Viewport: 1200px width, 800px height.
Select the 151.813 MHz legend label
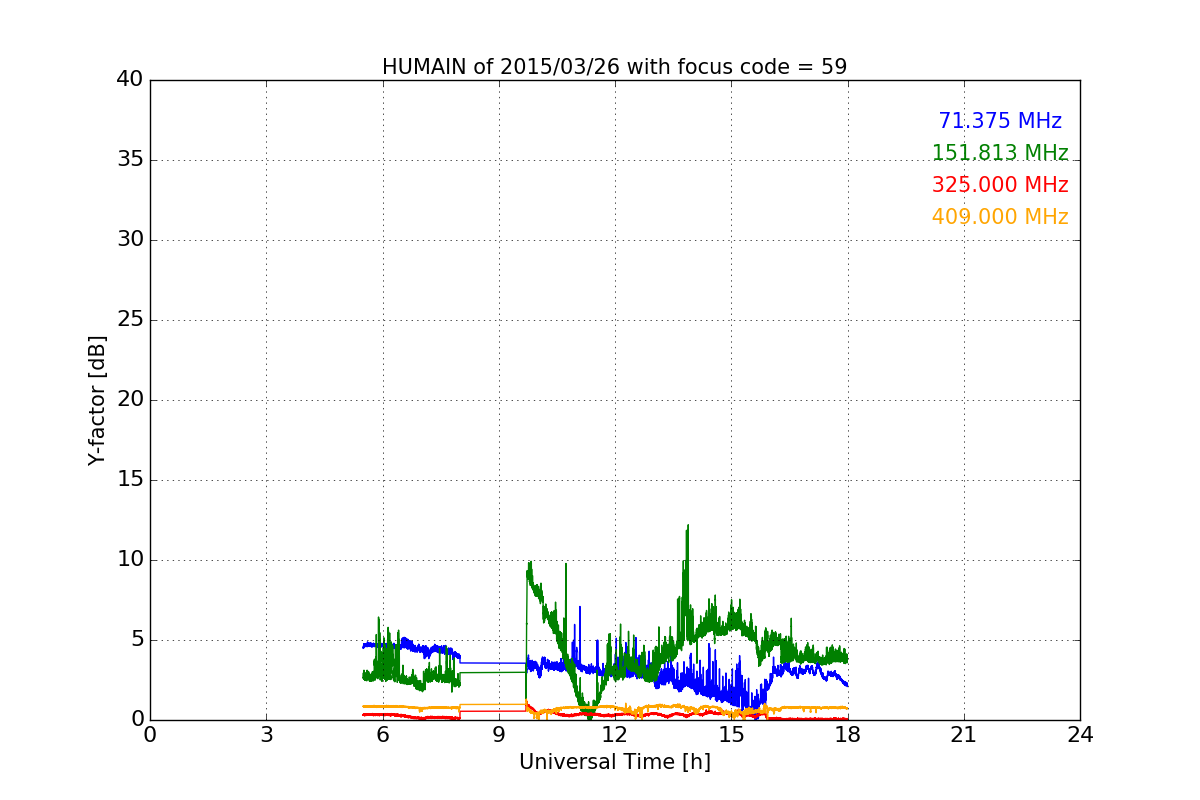click(x=1000, y=153)
